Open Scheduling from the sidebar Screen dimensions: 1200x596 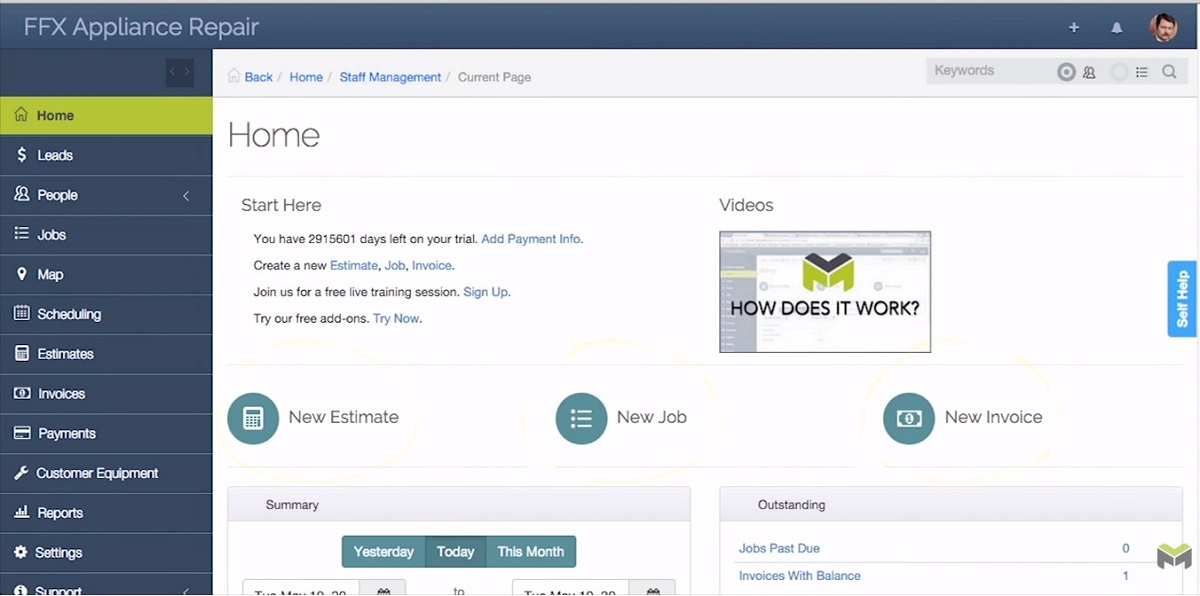tap(69, 314)
